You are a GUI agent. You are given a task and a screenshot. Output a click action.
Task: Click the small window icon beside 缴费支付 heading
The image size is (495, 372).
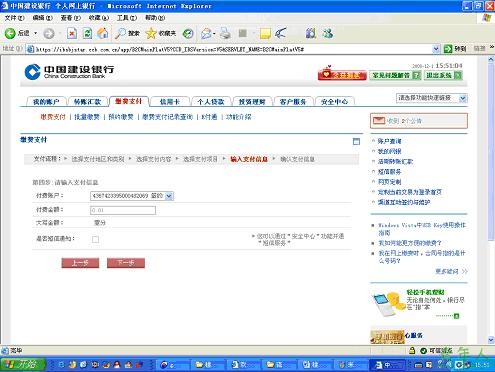(x=356, y=141)
